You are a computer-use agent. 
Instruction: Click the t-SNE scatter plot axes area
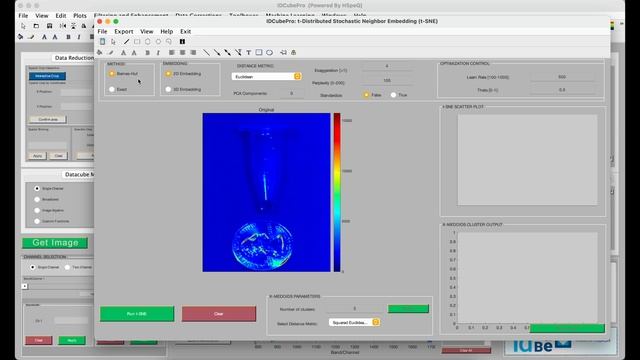click(x=527, y=160)
